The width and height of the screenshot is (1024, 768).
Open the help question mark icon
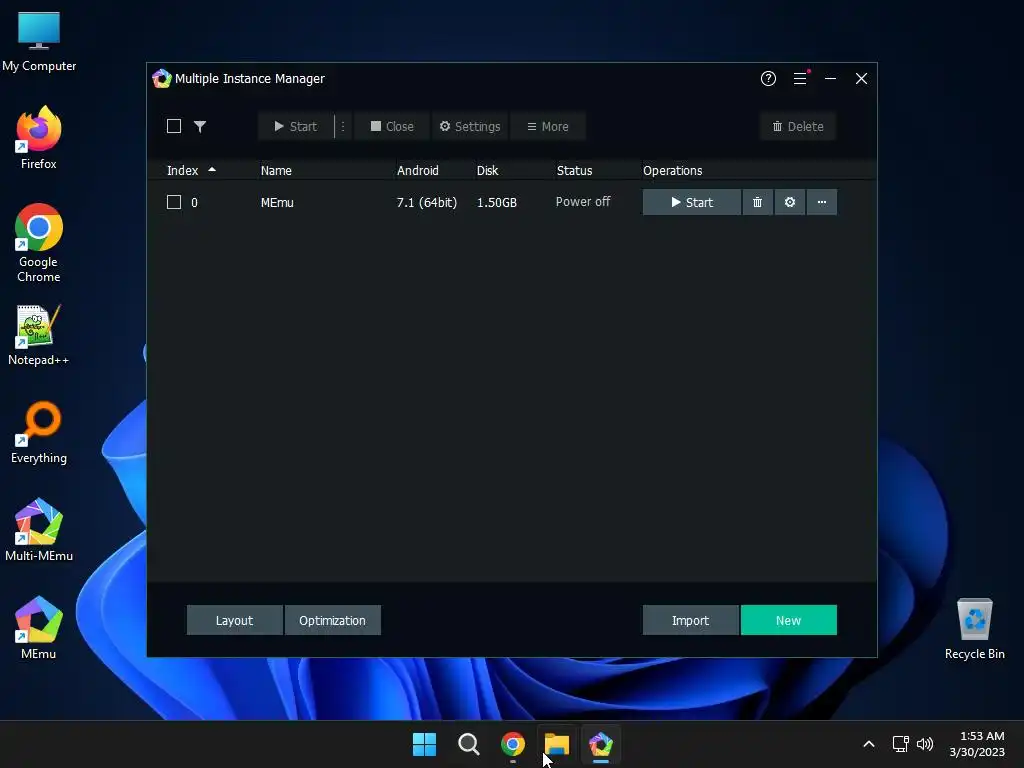pos(768,78)
